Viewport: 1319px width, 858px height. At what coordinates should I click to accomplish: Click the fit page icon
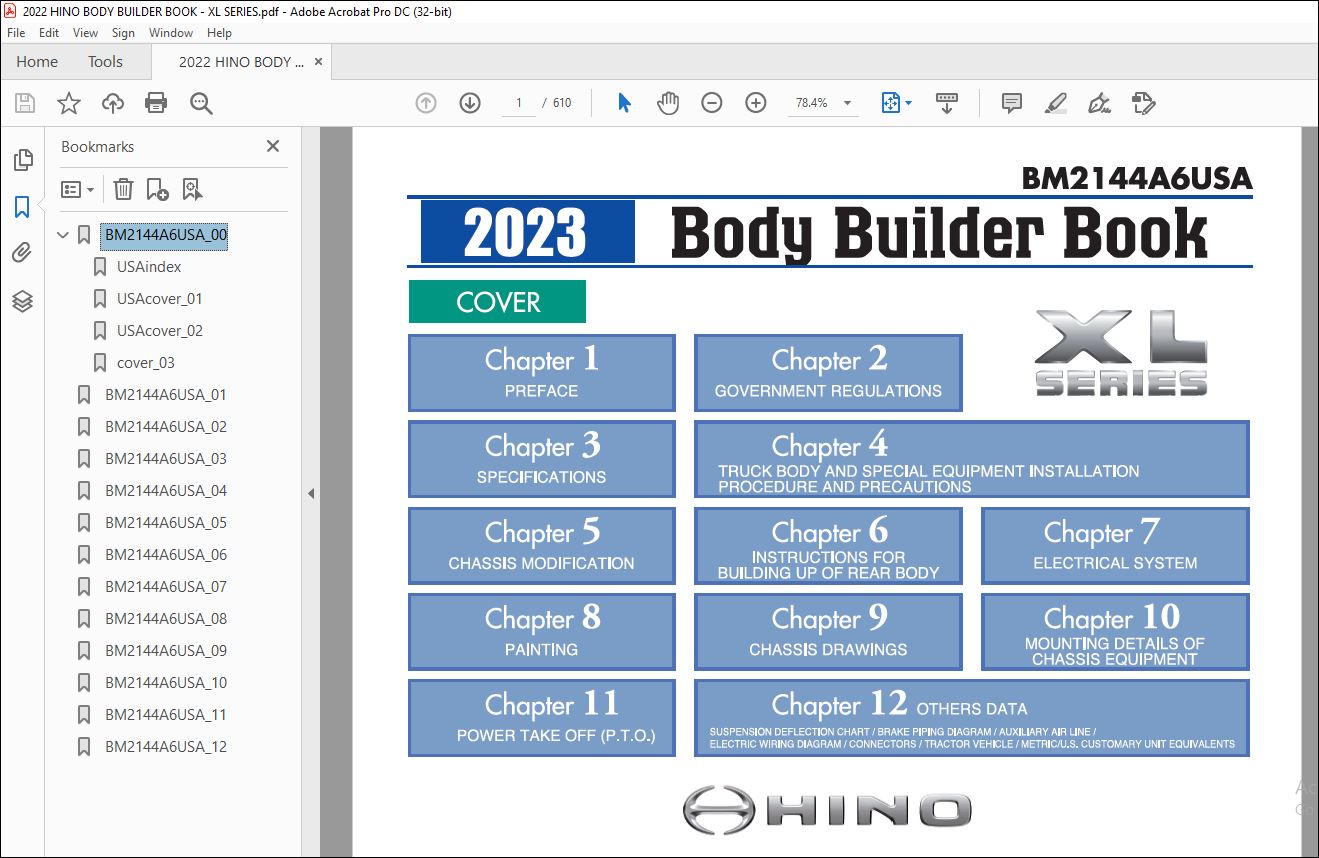[x=890, y=102]
